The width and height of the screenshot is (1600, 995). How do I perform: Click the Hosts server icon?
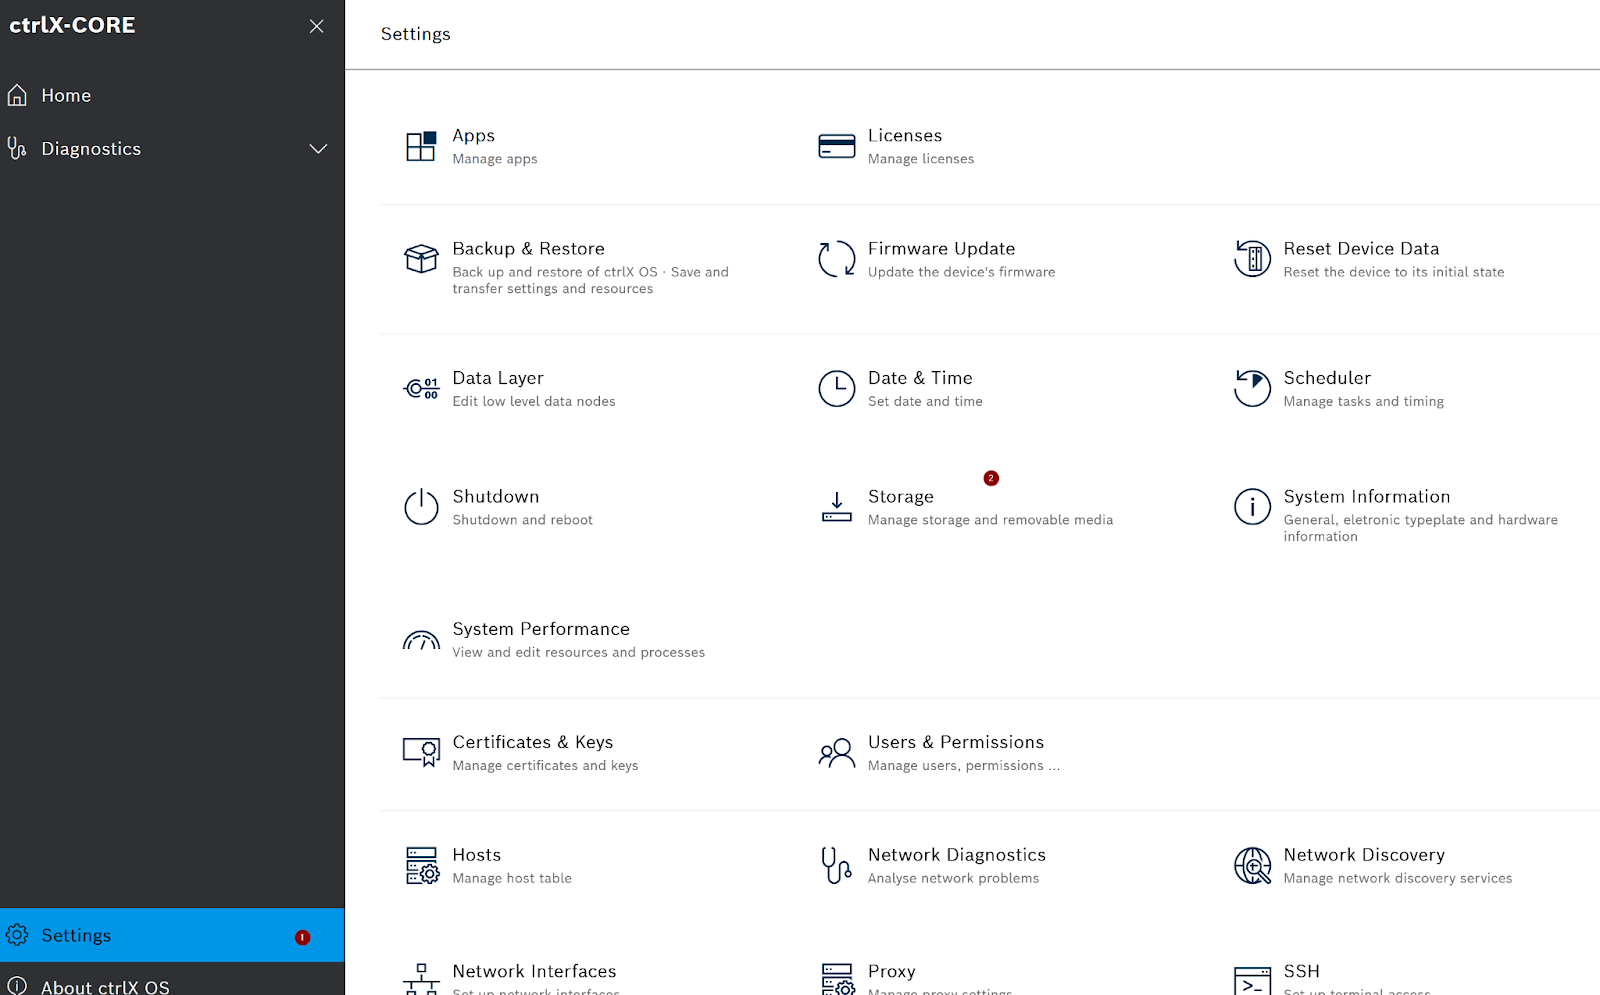coord(422,866)
